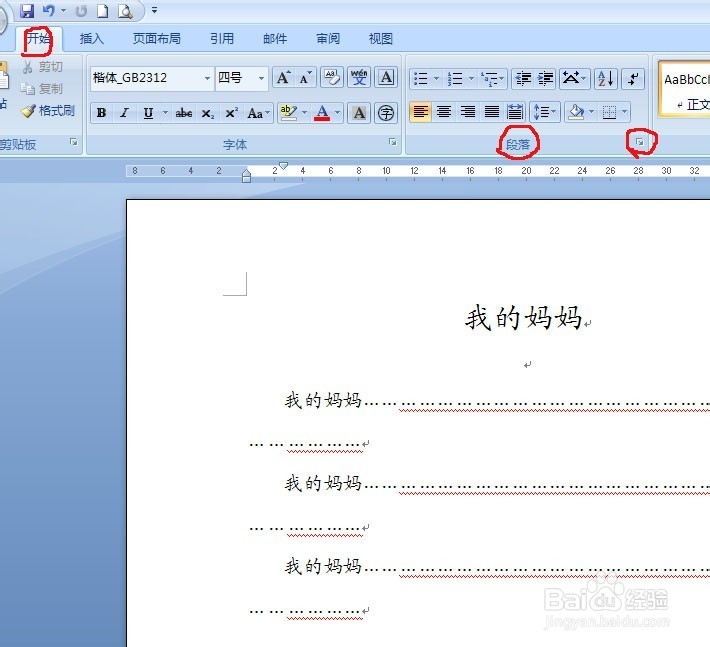Toggle underline formatting
This screenshot has height=647, width=710.
point(148,113)
